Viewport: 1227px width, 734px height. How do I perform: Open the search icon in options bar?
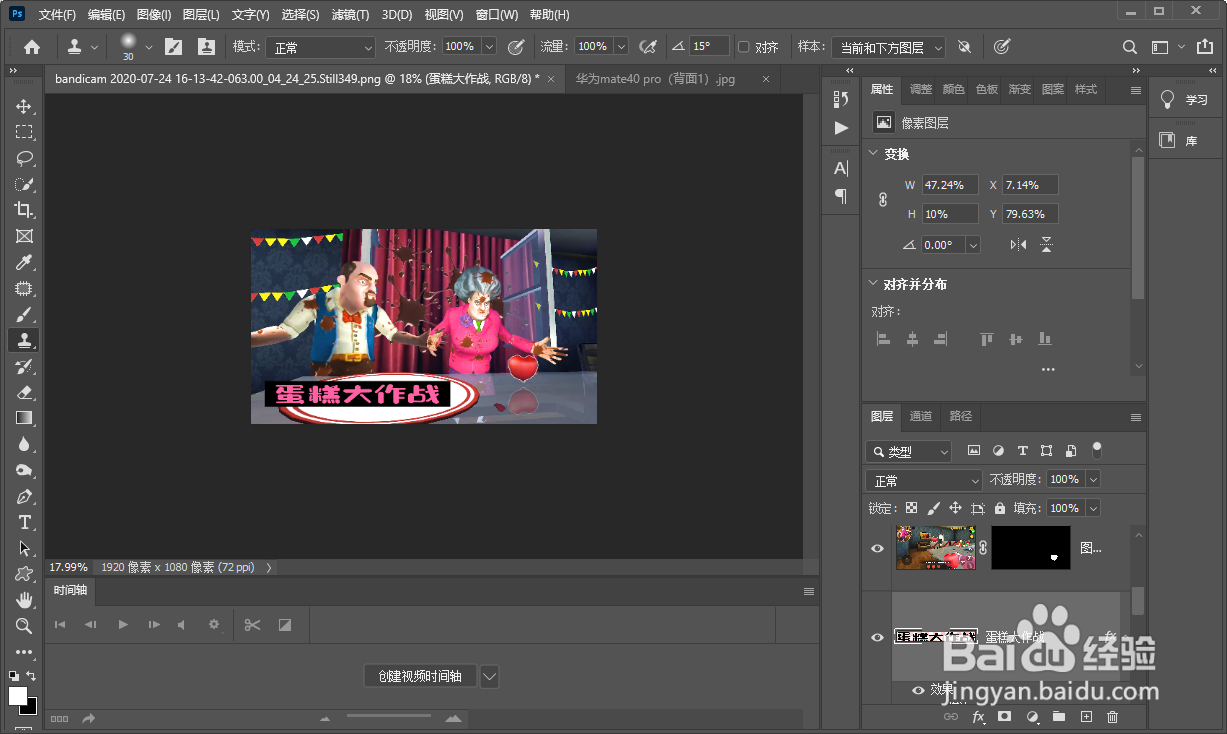coord(1129,47)
